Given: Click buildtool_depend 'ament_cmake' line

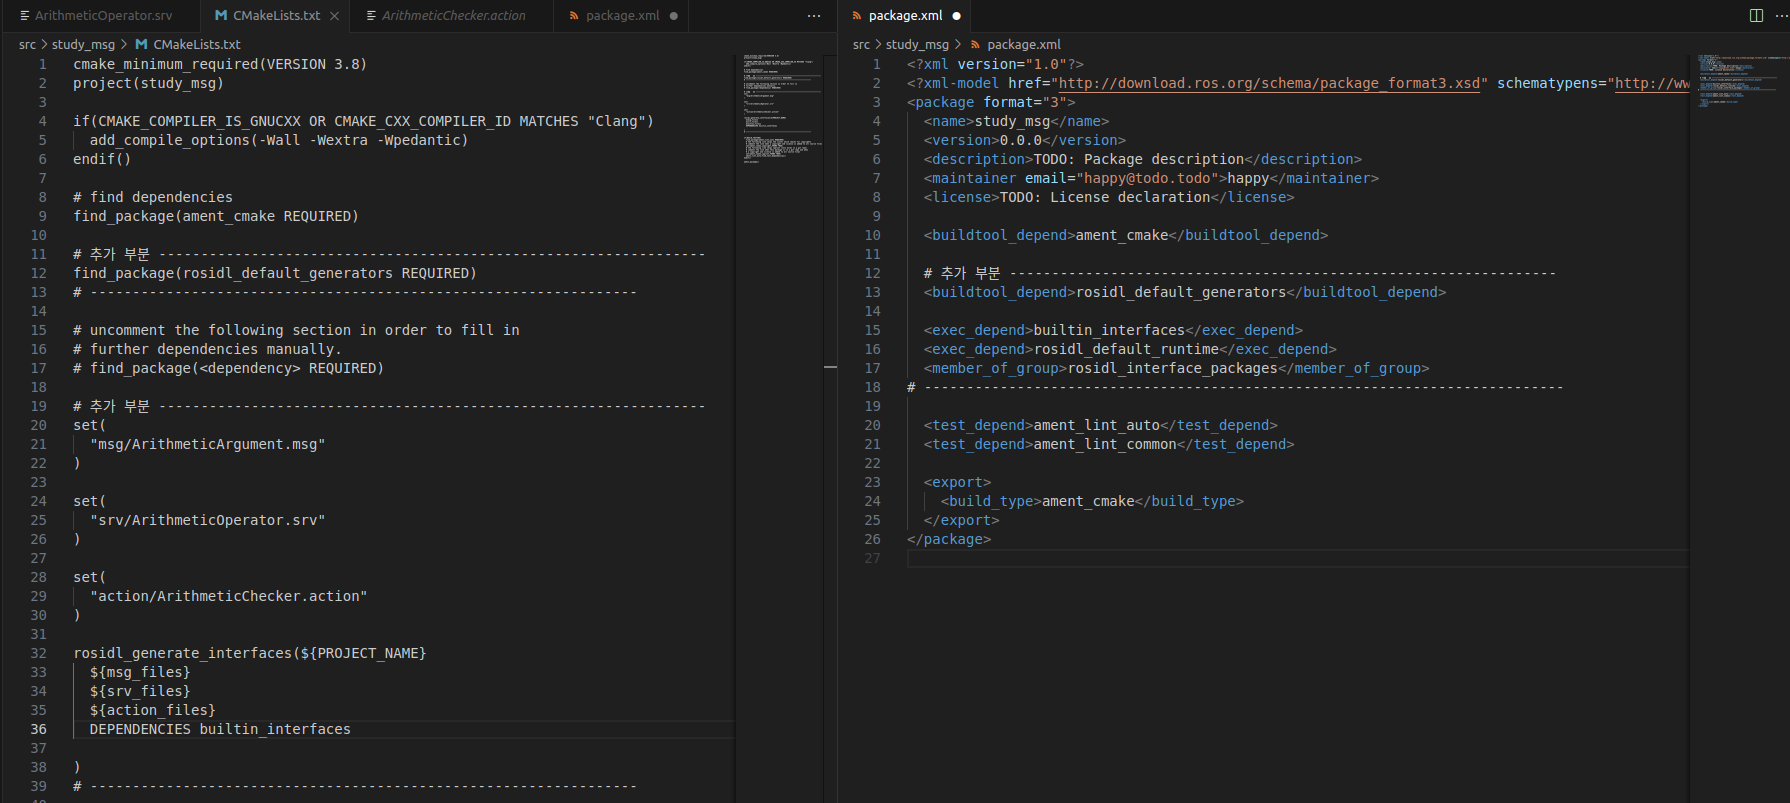Looking at the screenshot, I should 1126,236.
